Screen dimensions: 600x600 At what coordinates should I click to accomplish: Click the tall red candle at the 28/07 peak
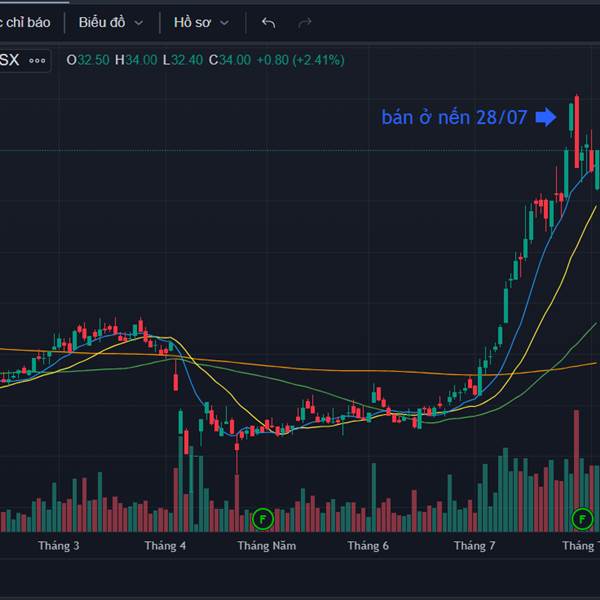pyautogui.click(x=577, y=132)
